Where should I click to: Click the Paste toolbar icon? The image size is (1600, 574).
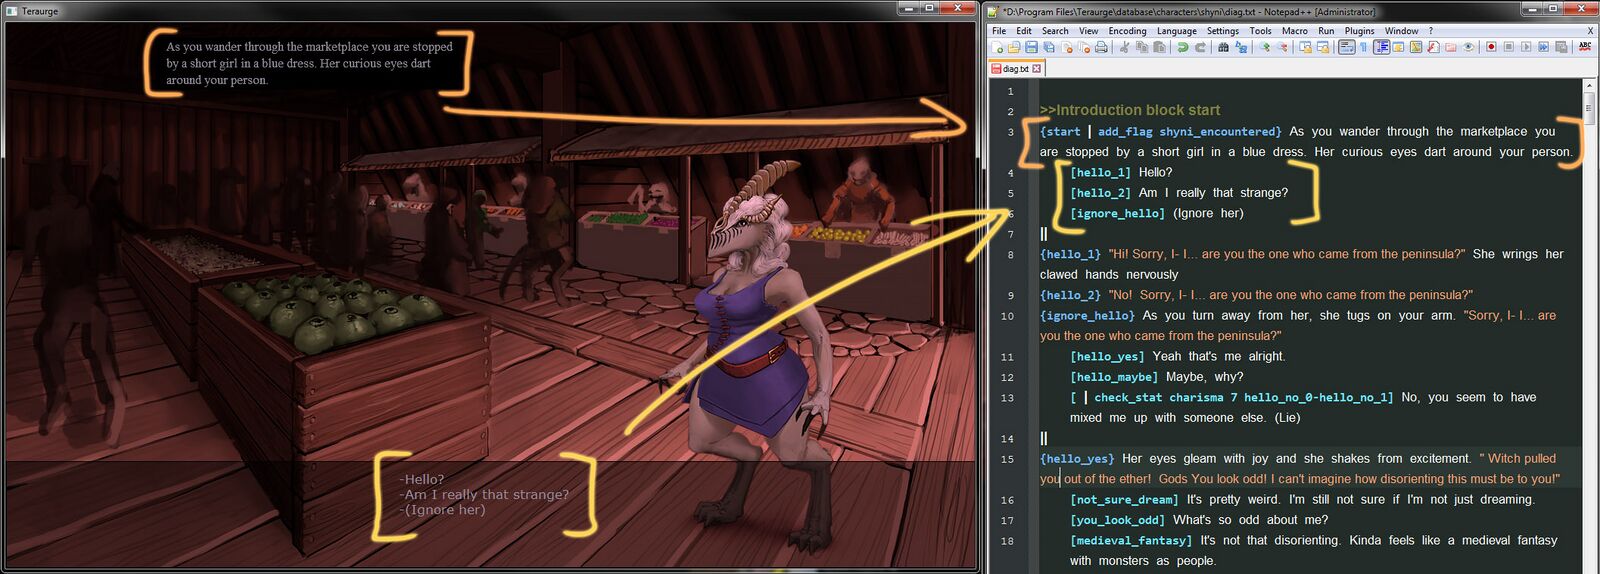[1159, 47]
